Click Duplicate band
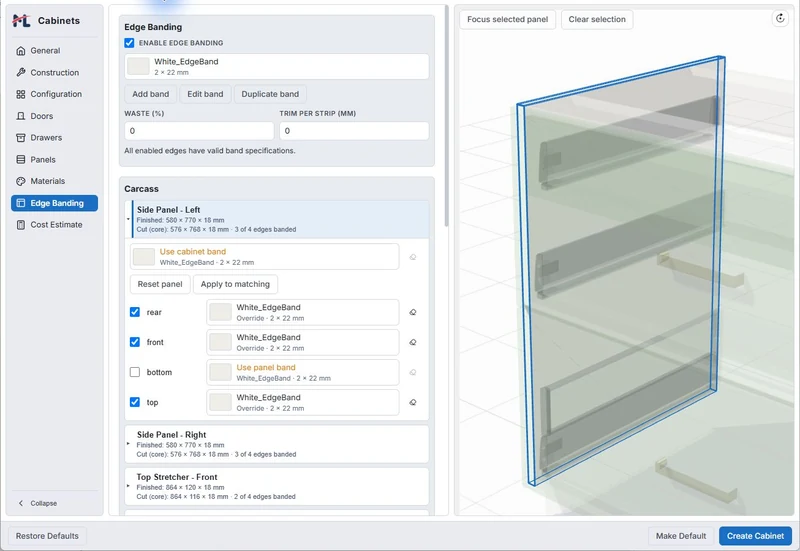The height and width of the screenshot is (551, 800). (270, 94)
